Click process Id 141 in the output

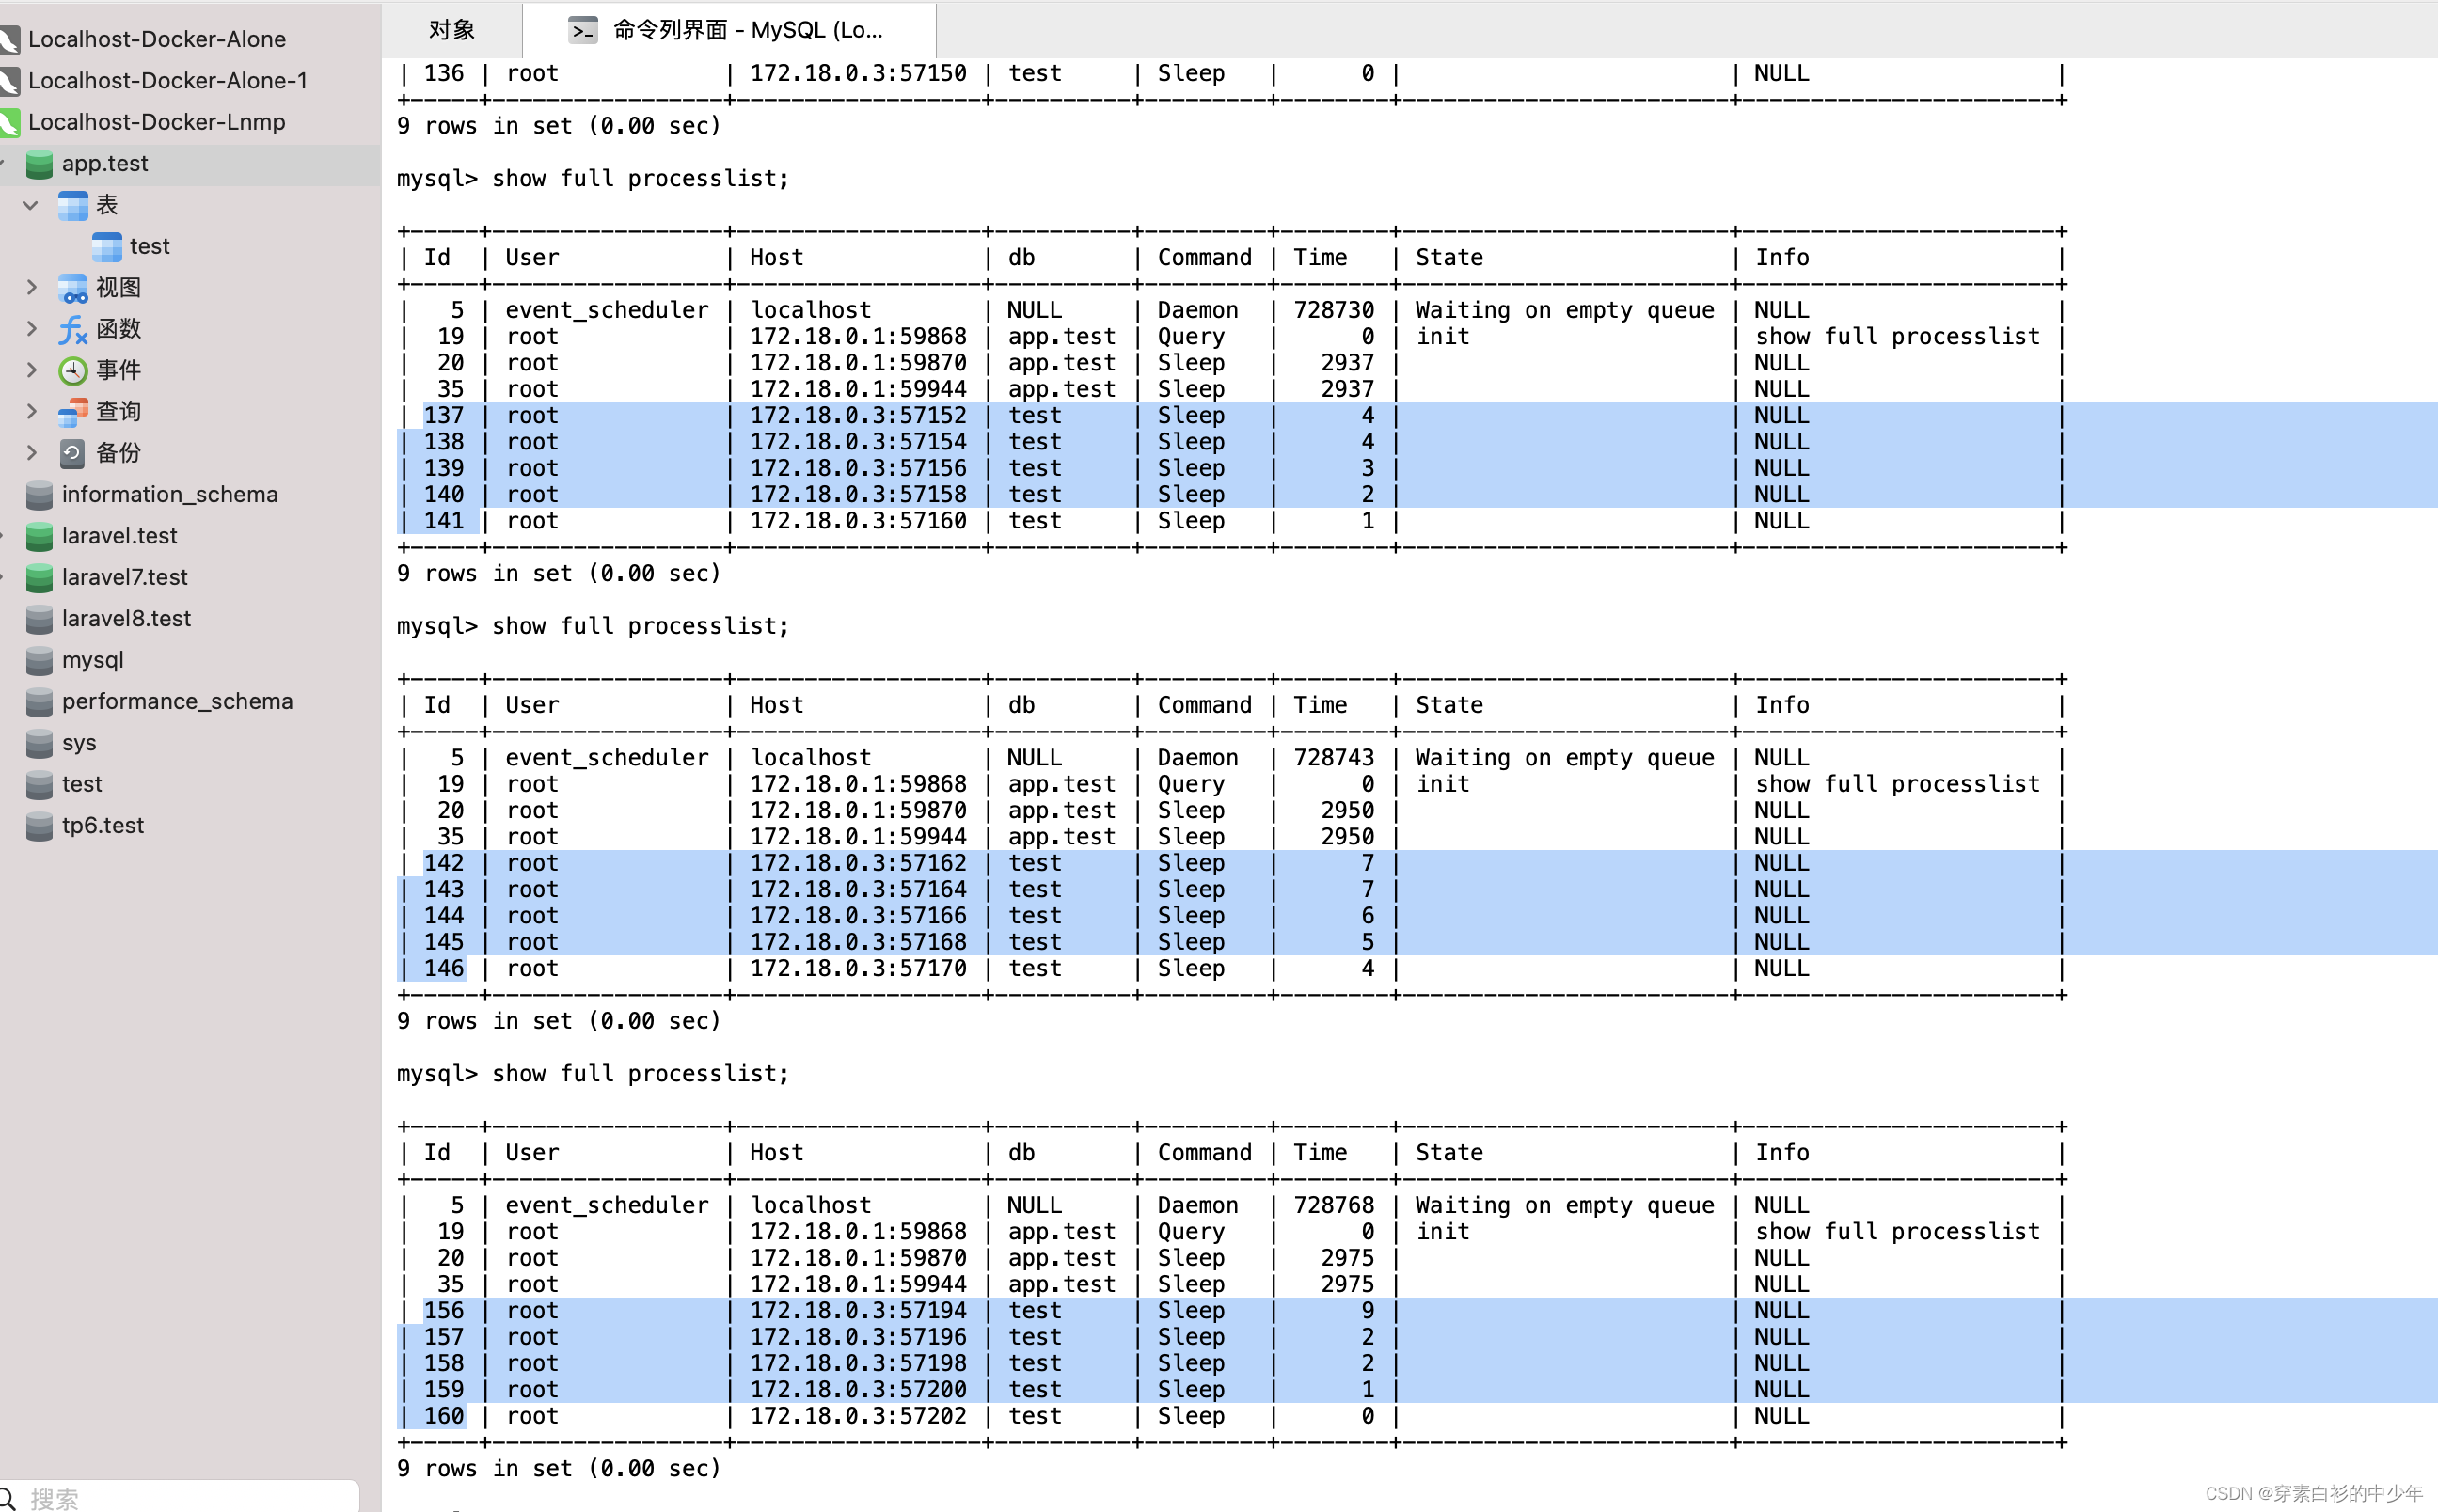[x=444, y=521]
